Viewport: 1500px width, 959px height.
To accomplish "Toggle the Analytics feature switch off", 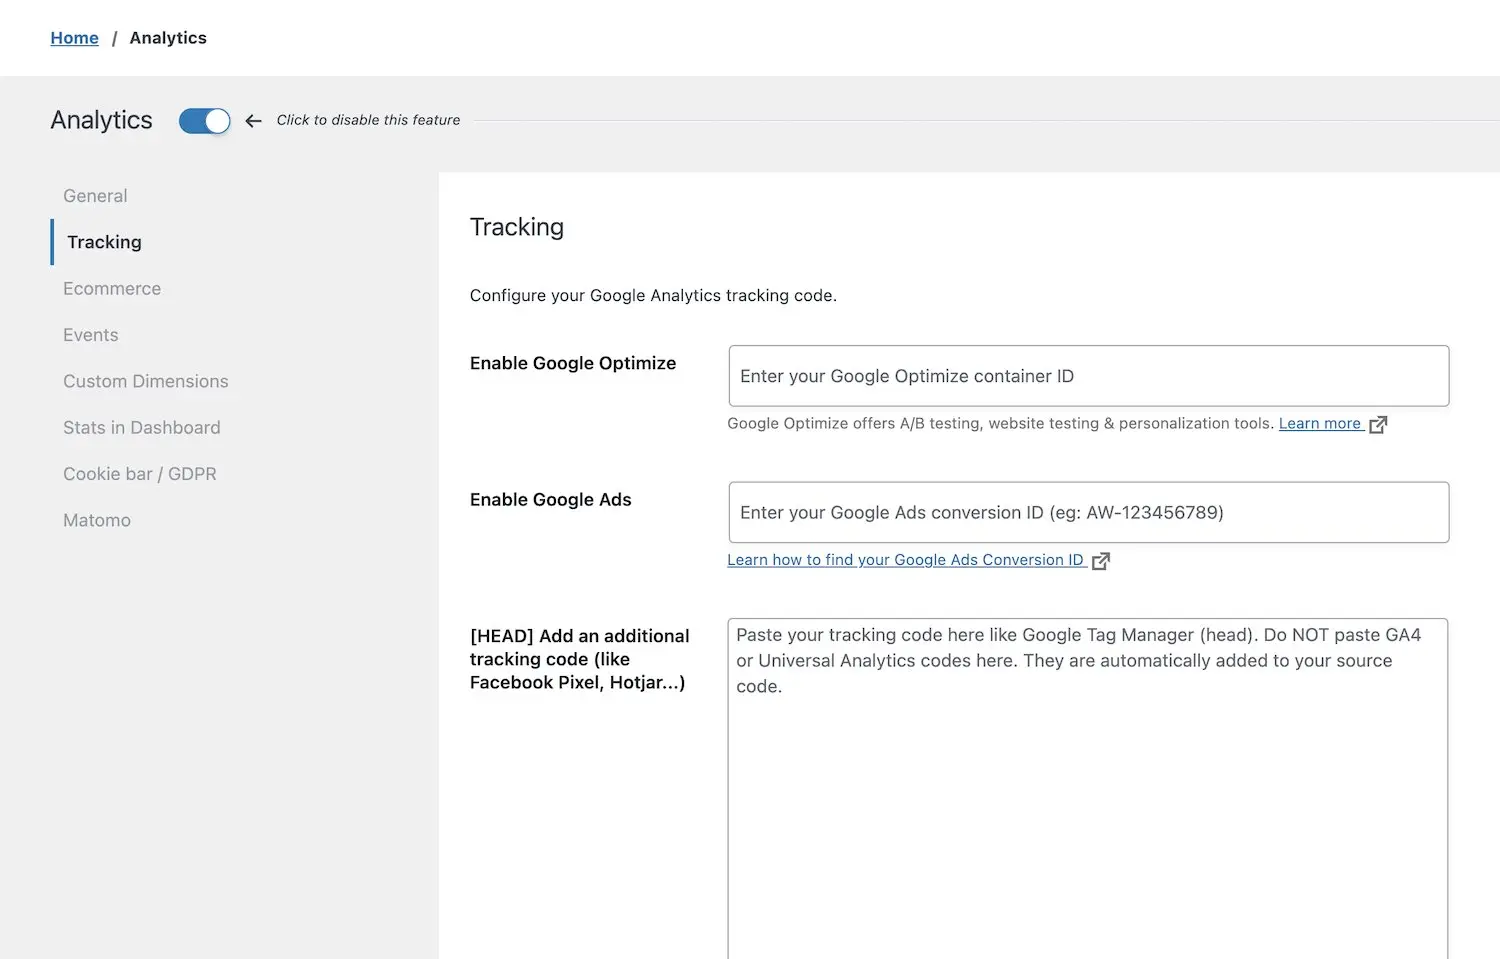I will click(x=205, y=121).
